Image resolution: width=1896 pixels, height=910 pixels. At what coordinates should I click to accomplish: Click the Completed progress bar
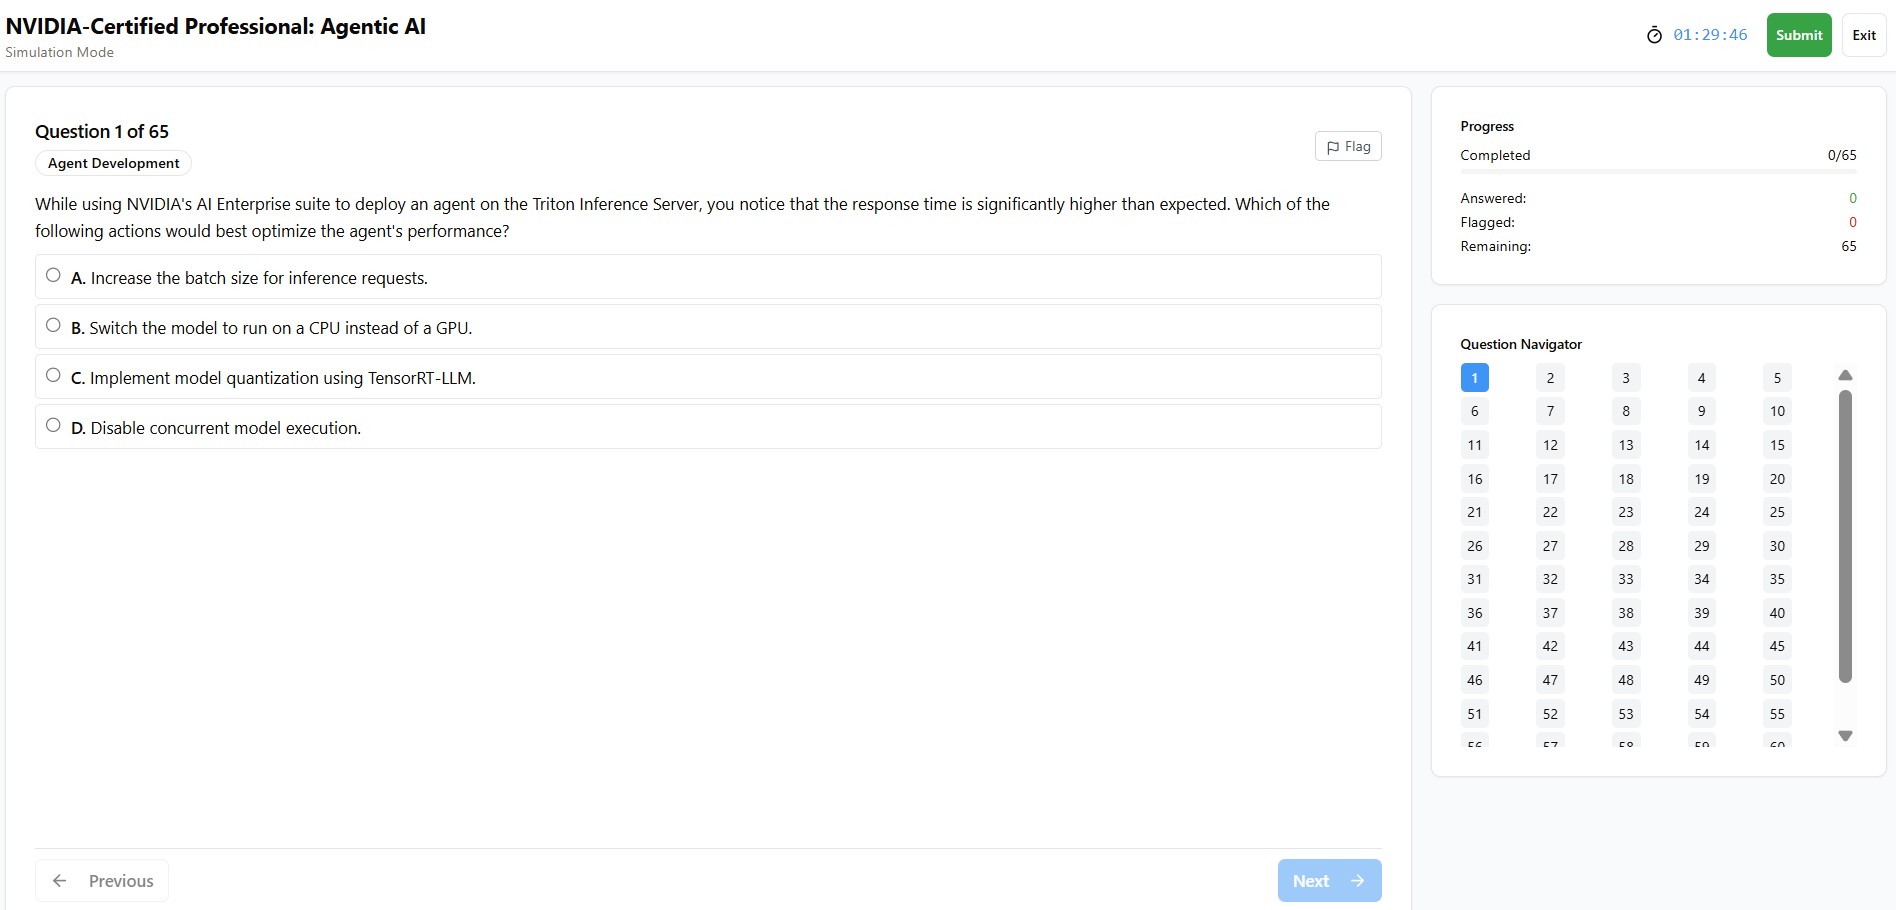(1658, 172)
